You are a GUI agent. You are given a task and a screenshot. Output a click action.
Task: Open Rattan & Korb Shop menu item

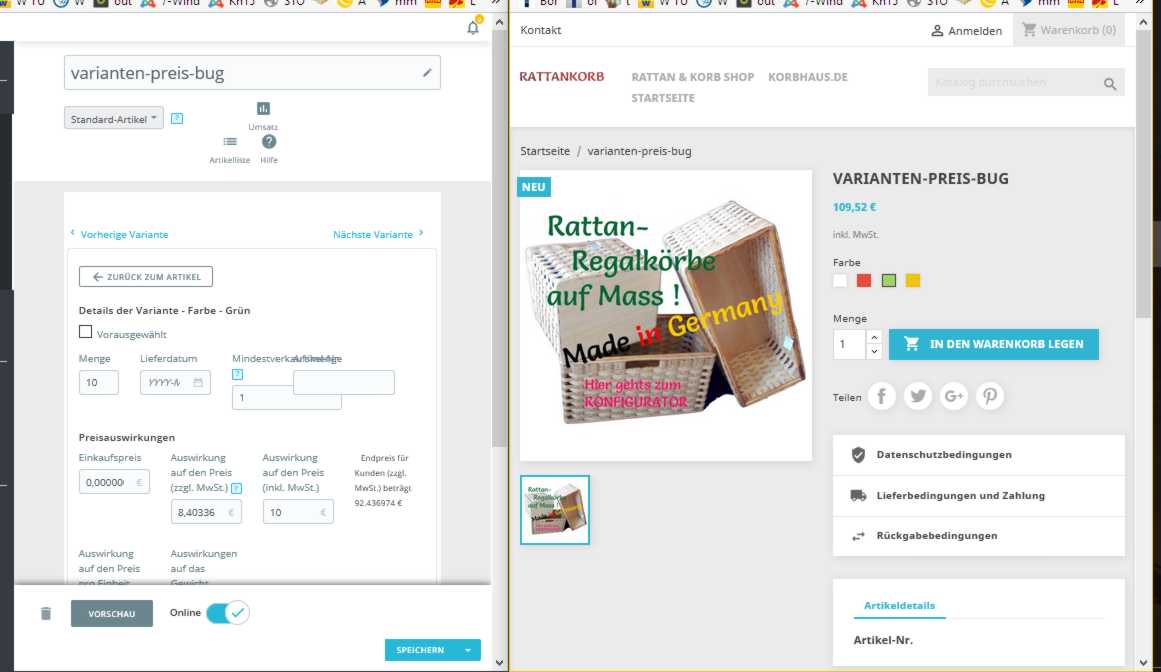(x=692, y=77)
